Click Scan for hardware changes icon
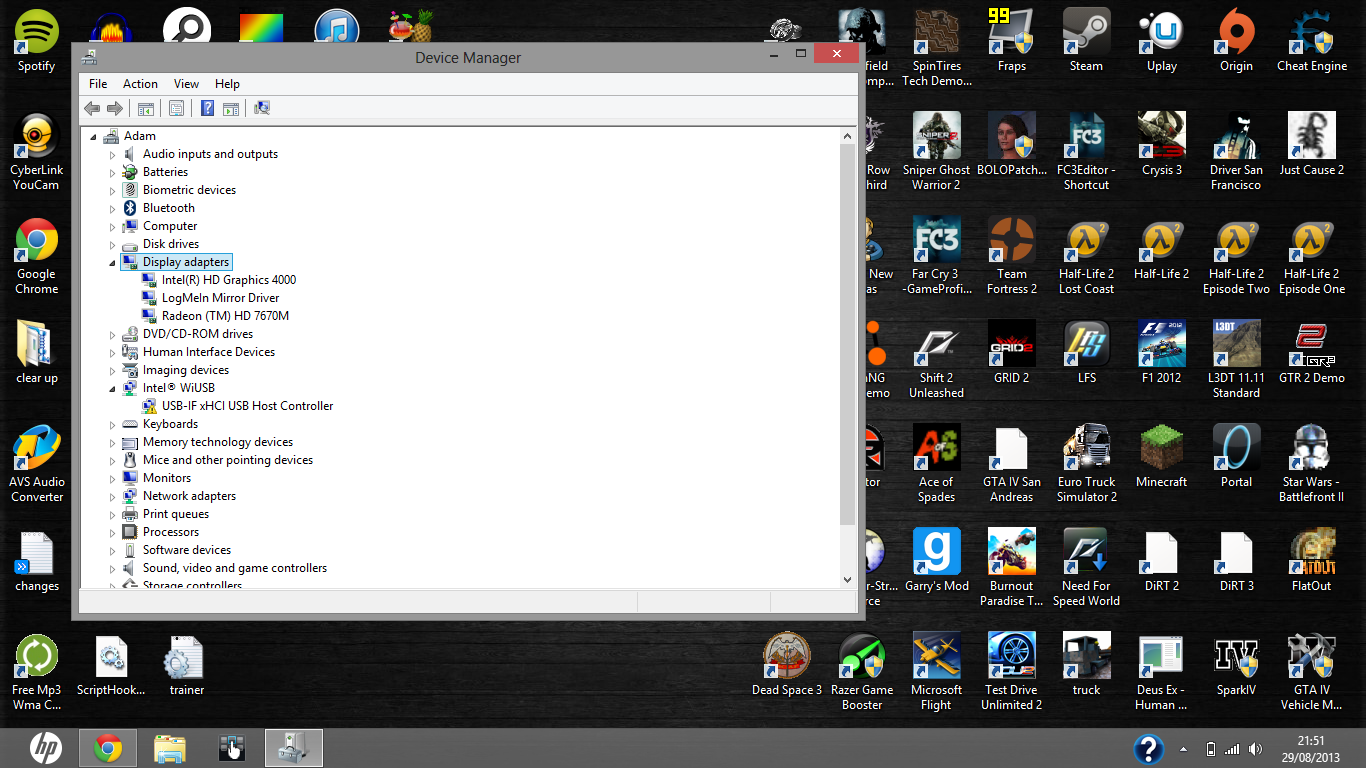Image resolution: width=1366 pixels, height=768 pixels. click(x=262, y=108)
